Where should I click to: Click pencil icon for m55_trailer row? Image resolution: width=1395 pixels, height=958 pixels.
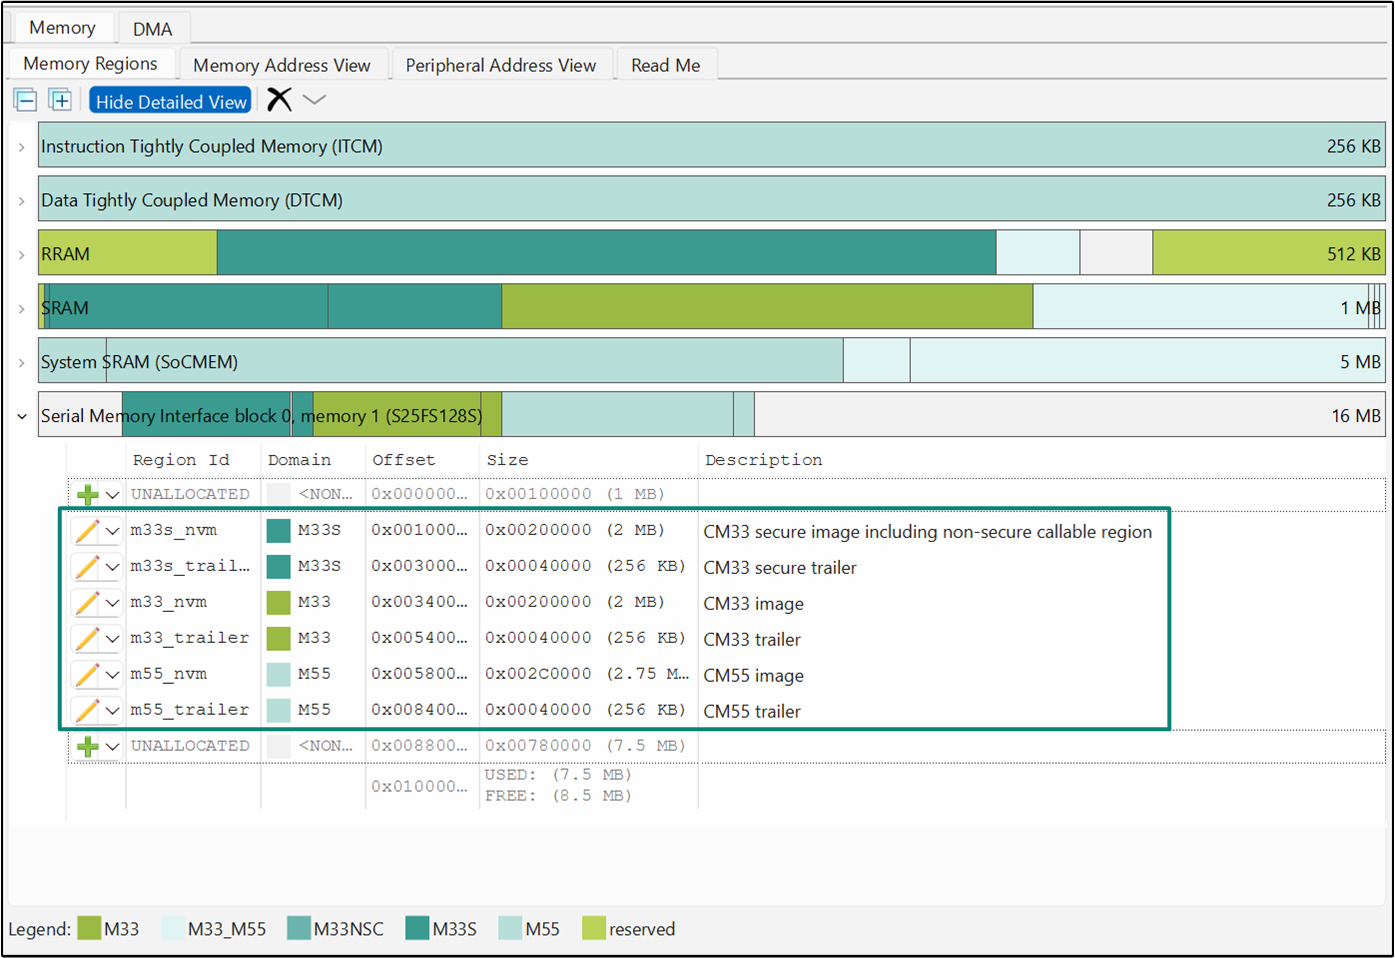click(87, 711)
